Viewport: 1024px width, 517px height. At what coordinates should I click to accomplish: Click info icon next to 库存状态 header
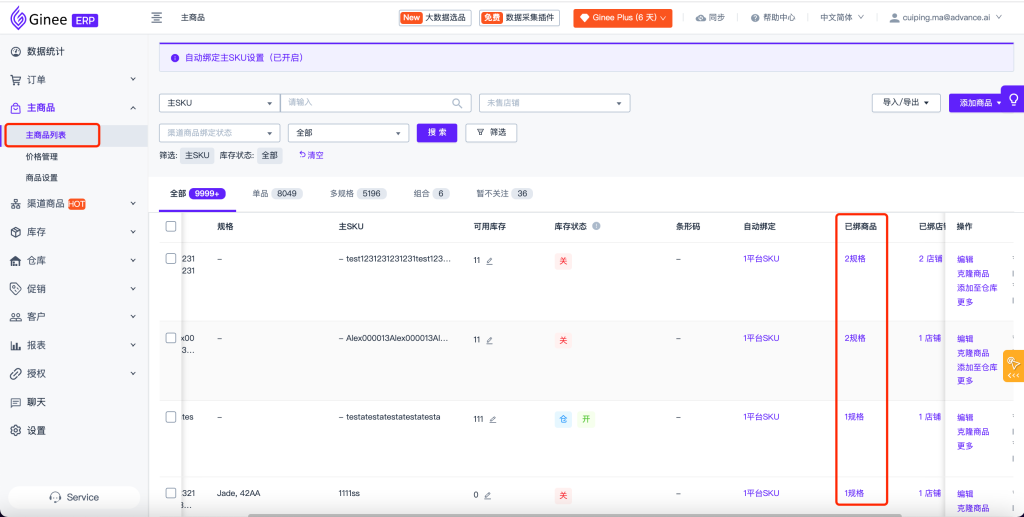click(x=596, y=226)
